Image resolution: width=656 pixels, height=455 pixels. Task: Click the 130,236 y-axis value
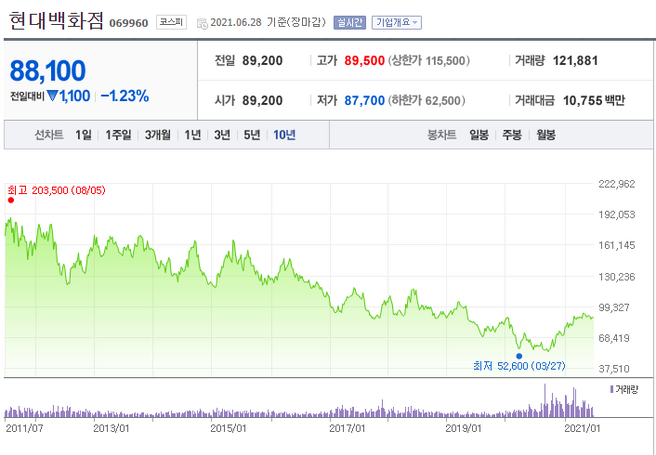617,277
